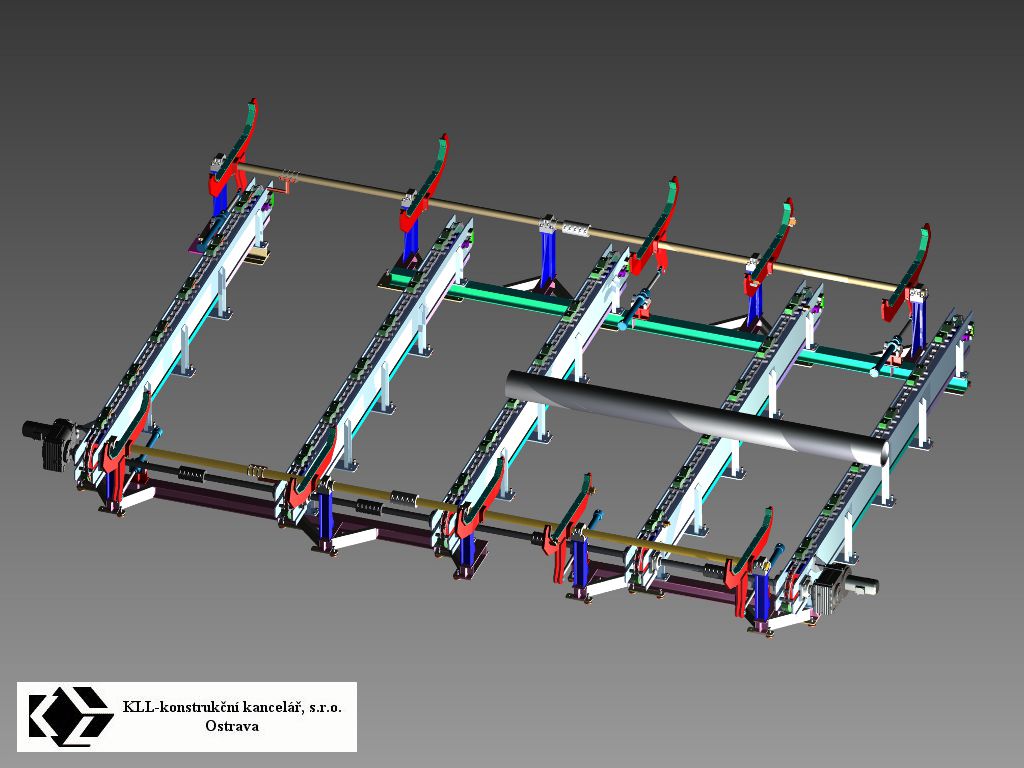The height and width of the screenshot is (768, 1024).
Task: Pick the large grey pipe in the model
Action: pos(697,417)
